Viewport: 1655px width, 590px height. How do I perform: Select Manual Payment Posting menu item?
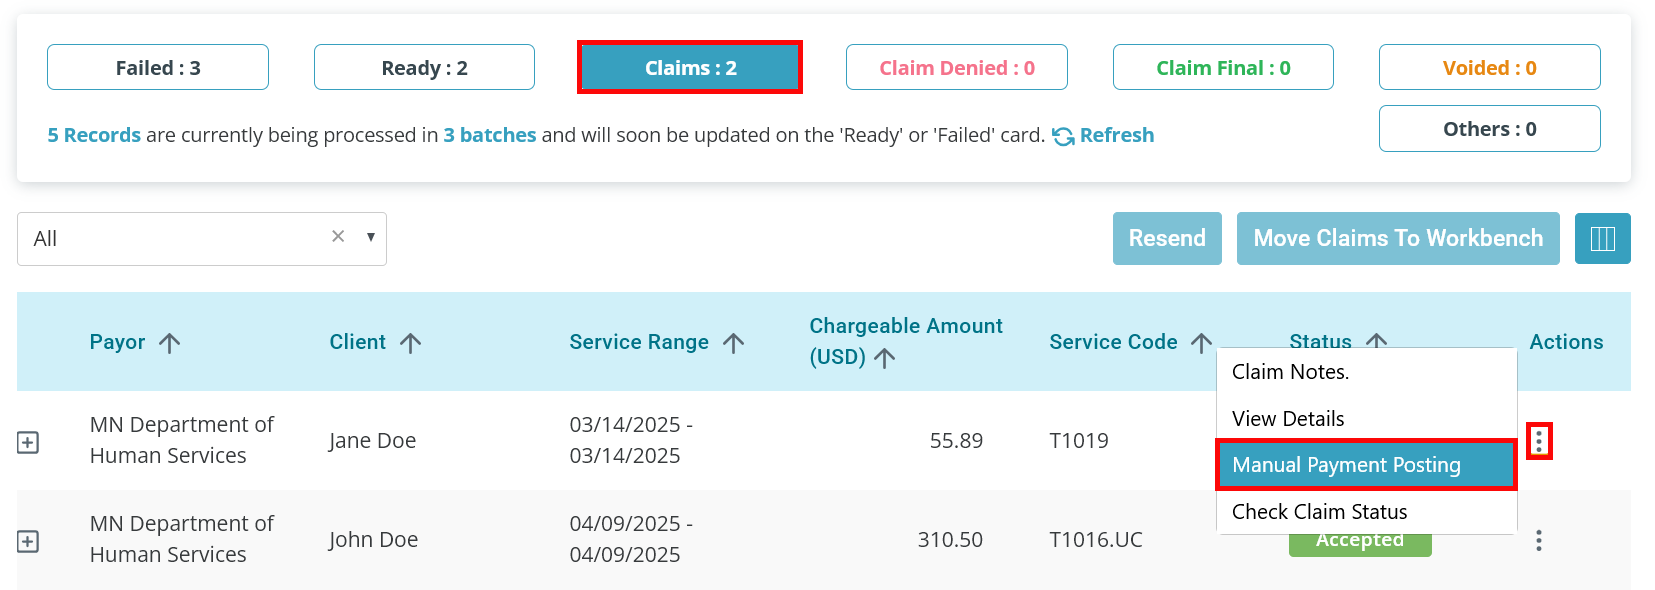click(x=1366, y=465)
